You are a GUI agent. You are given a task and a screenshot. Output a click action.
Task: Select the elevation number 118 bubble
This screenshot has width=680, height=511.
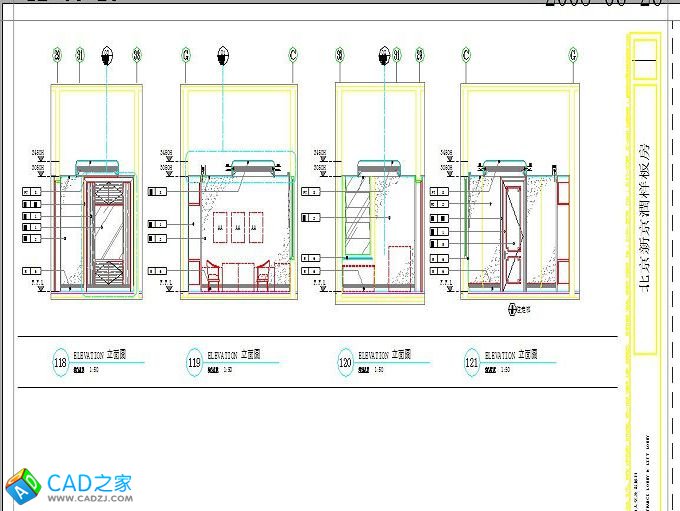click(61, 363)
